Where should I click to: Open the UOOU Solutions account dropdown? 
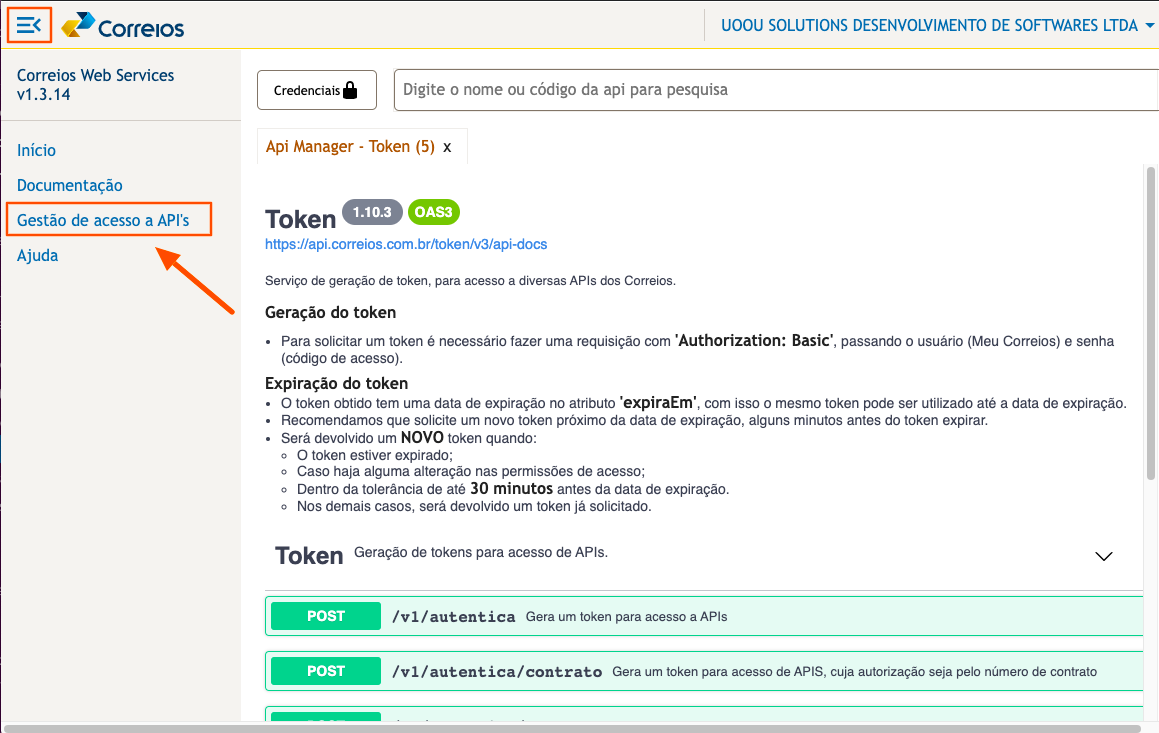coord(937,25)
